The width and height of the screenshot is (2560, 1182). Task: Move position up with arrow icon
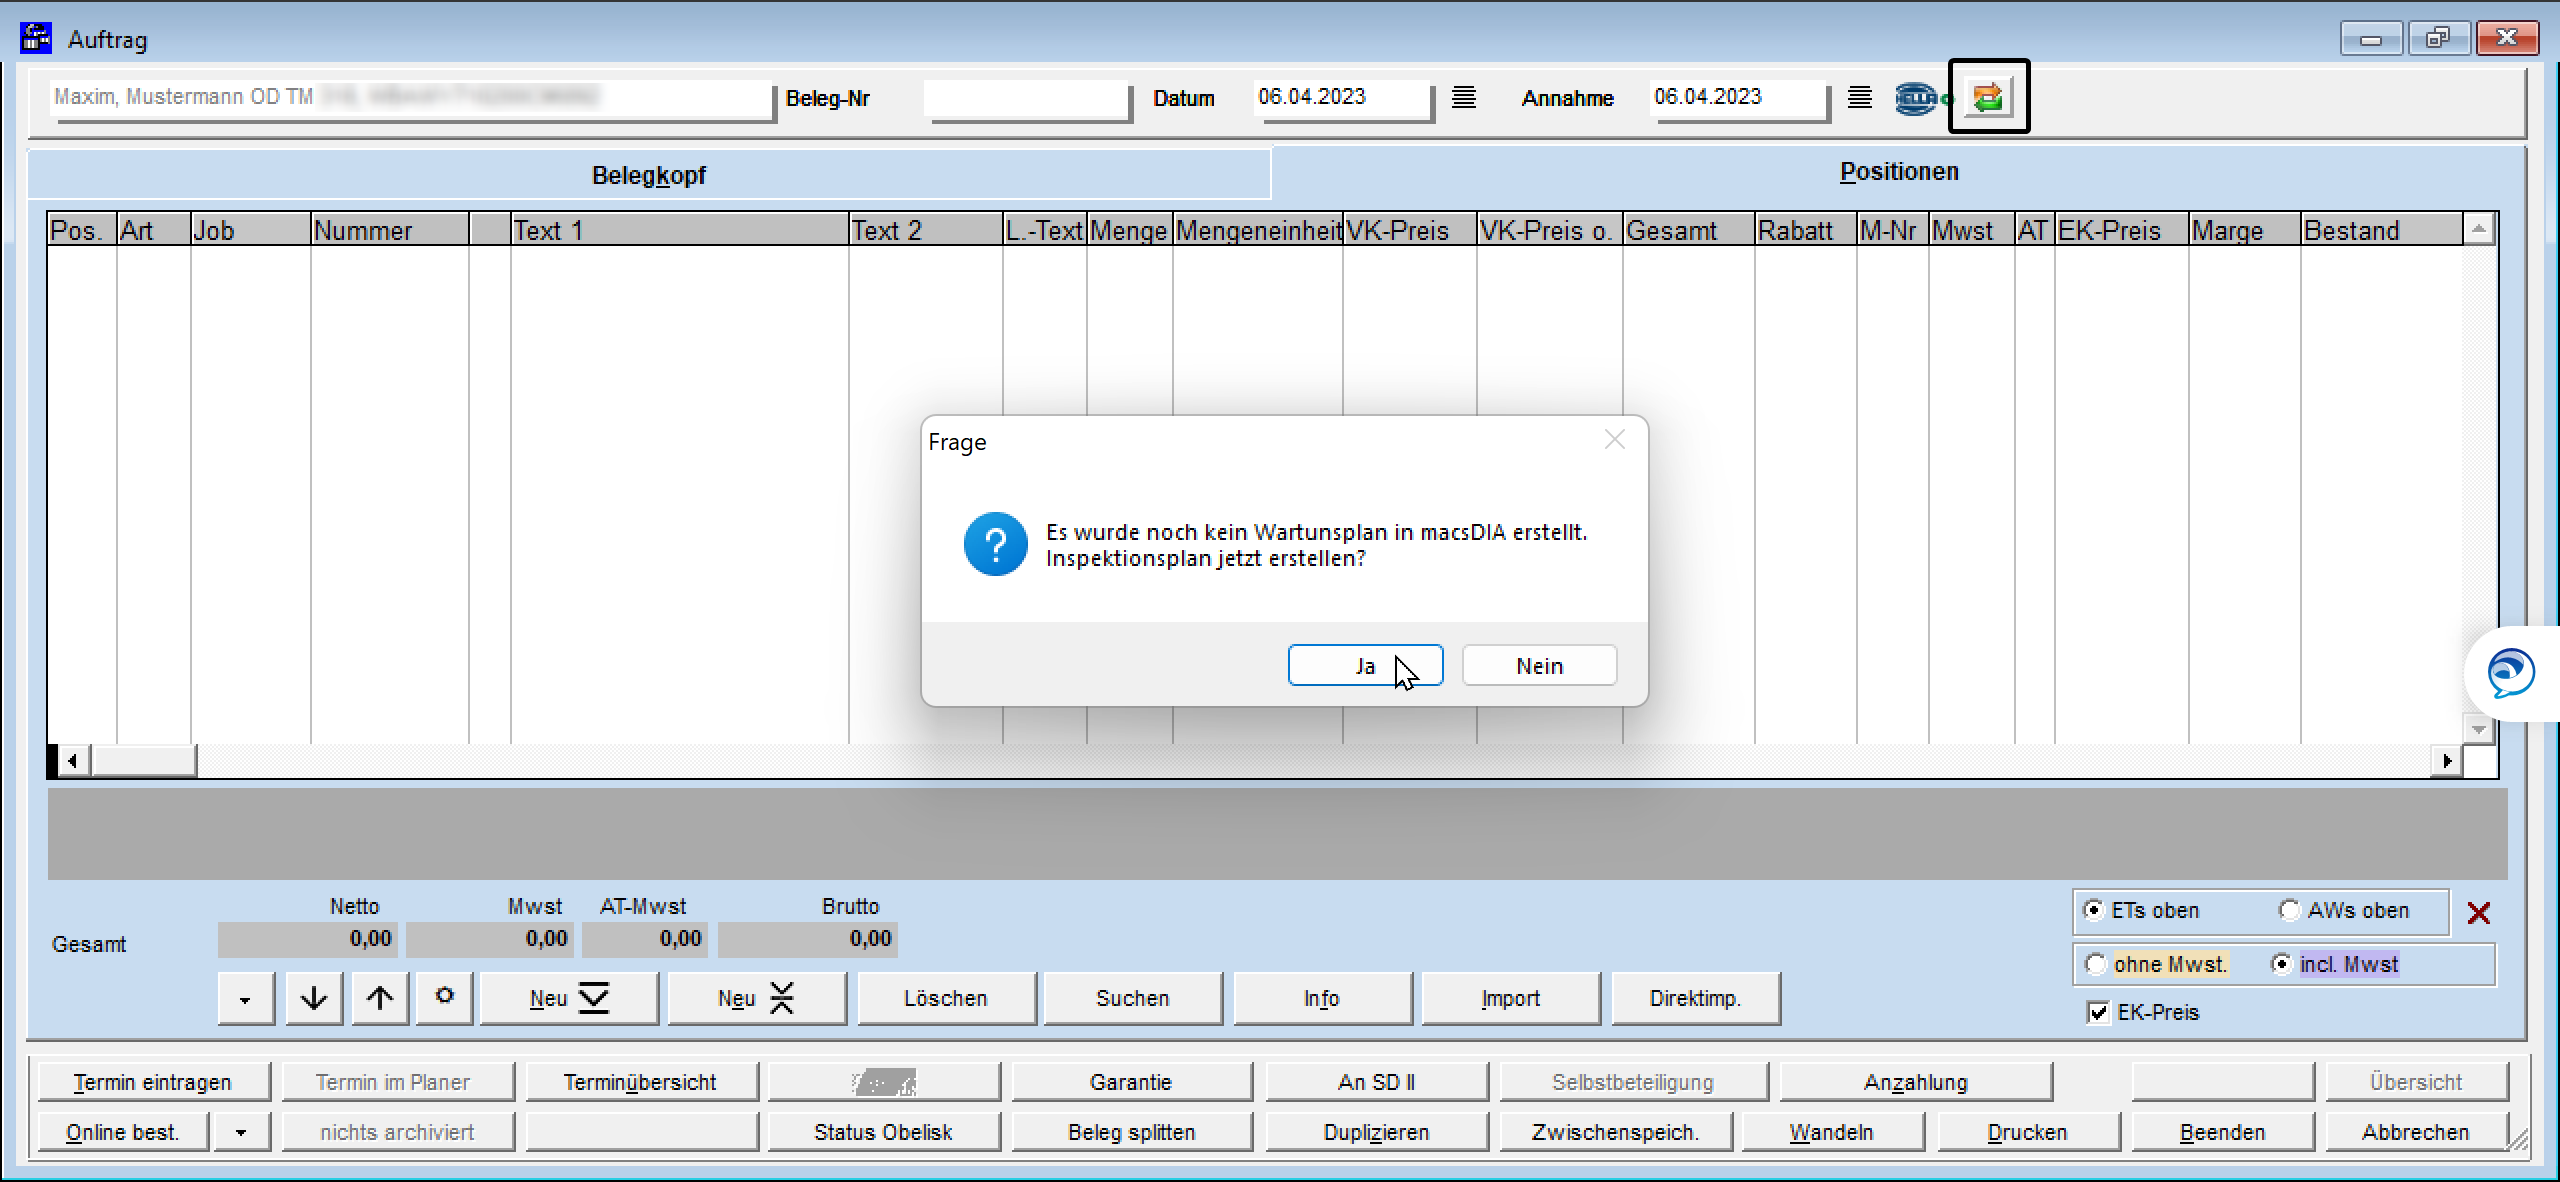380,998
